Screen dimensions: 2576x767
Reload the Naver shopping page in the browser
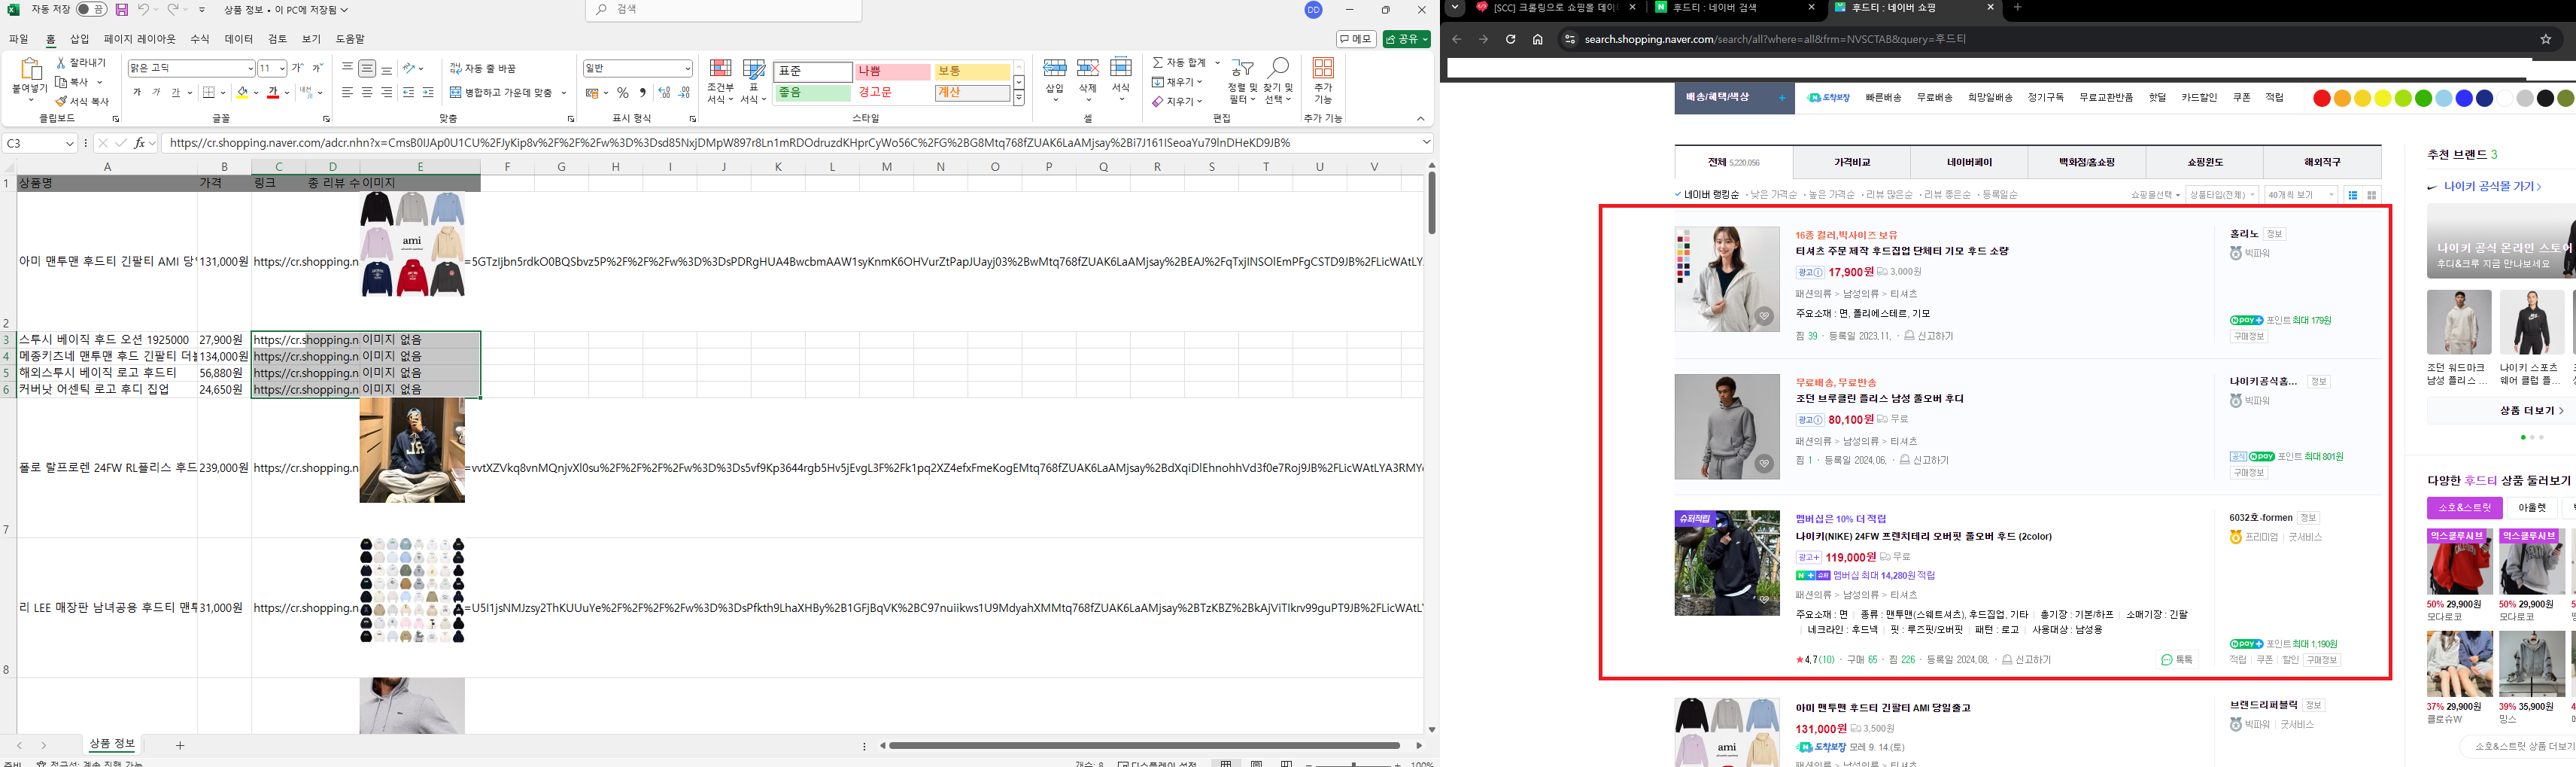click(x=1510, y=39)
